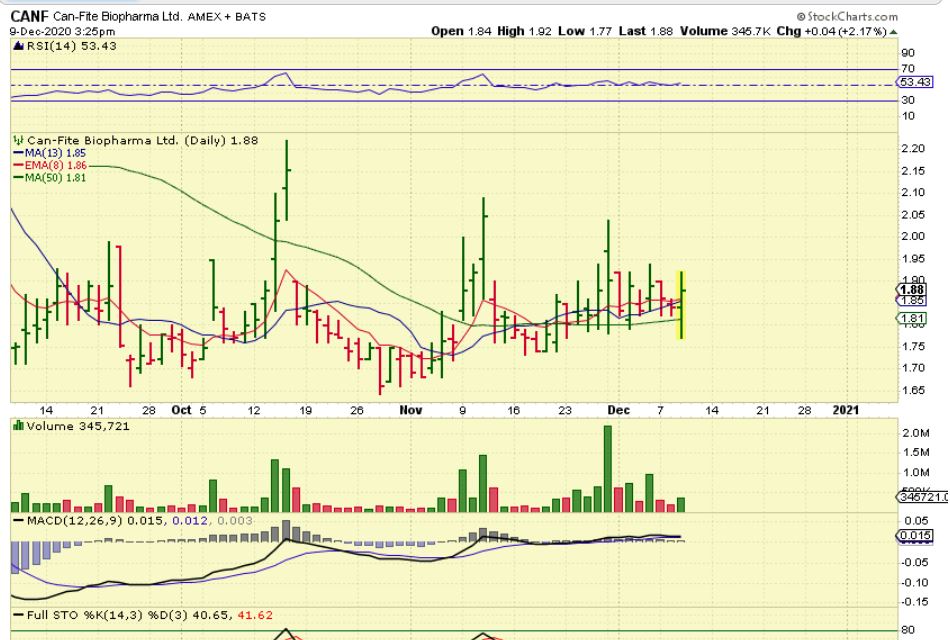Click the candlestick icon beside Can-Fite Biopharma (Daily)
Image resolution: width=950 pixels, height=640 pixels.
click(16, 141)
